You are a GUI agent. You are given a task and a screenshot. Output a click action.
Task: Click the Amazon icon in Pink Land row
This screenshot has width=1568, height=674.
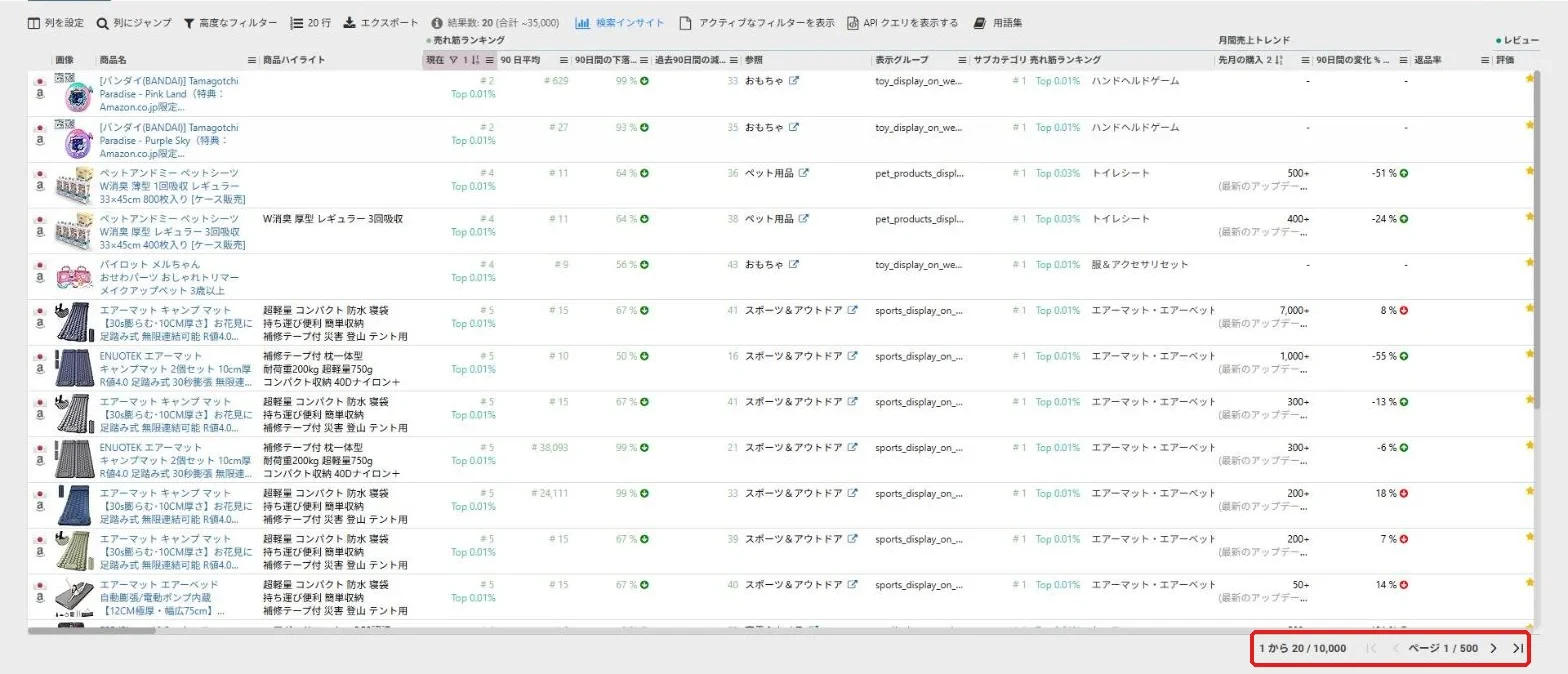tap(38, 95)
